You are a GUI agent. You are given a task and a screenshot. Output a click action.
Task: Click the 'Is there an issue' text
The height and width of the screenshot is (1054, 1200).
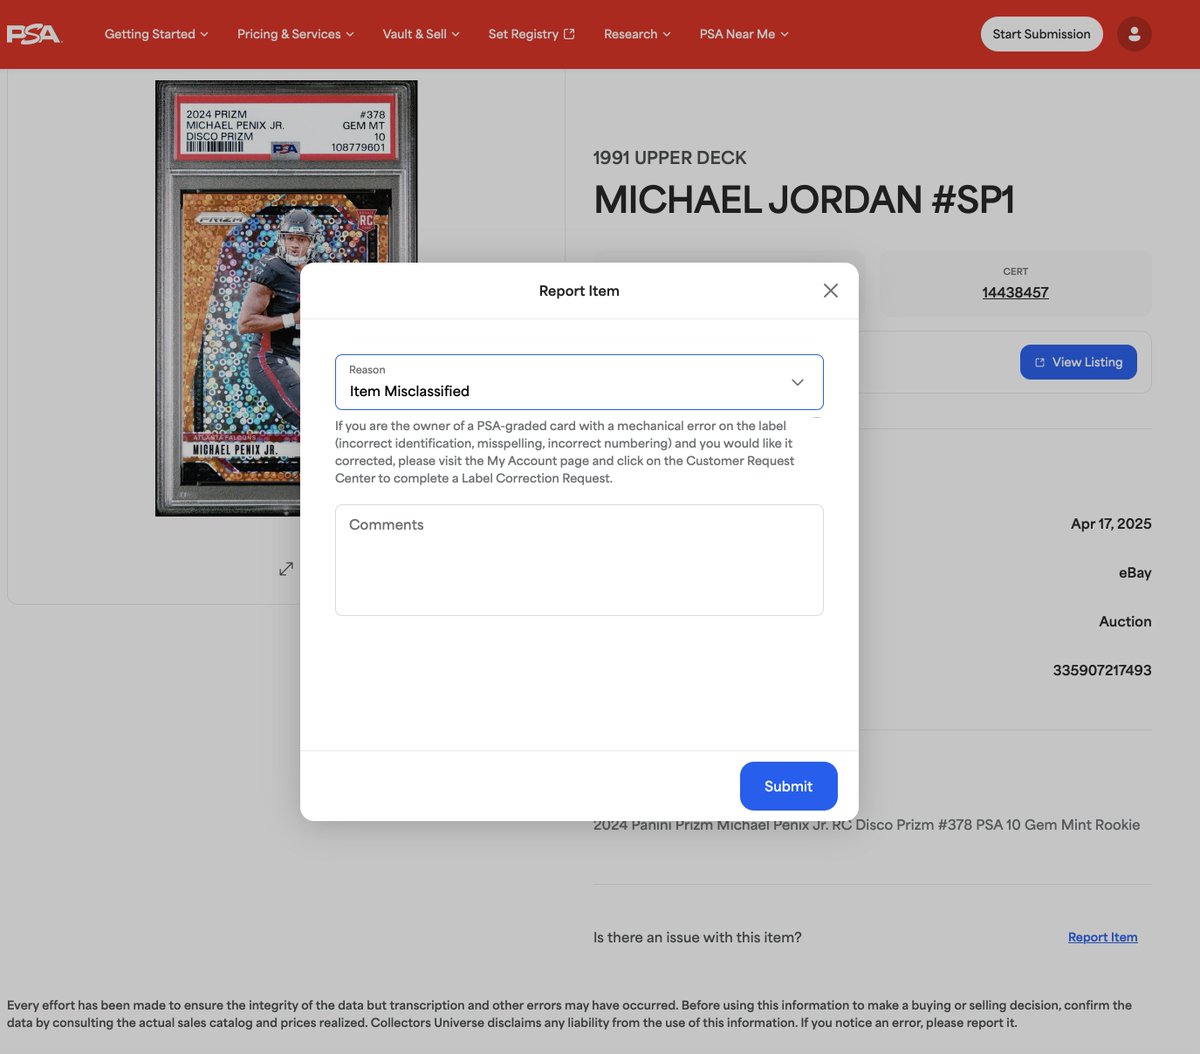point(697,938)
